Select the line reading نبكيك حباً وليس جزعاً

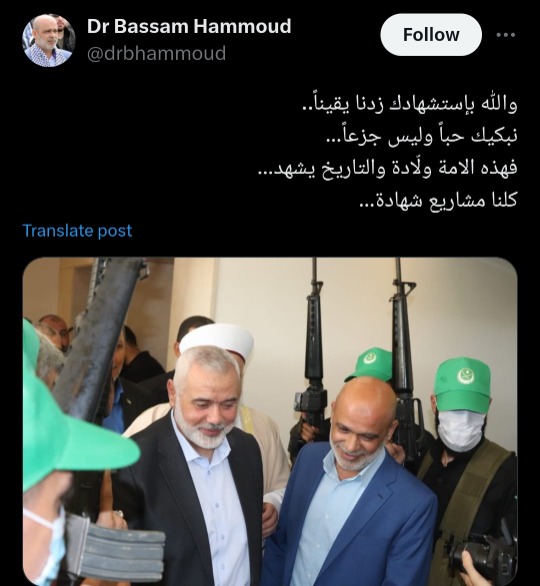click(x=422, y=135)
